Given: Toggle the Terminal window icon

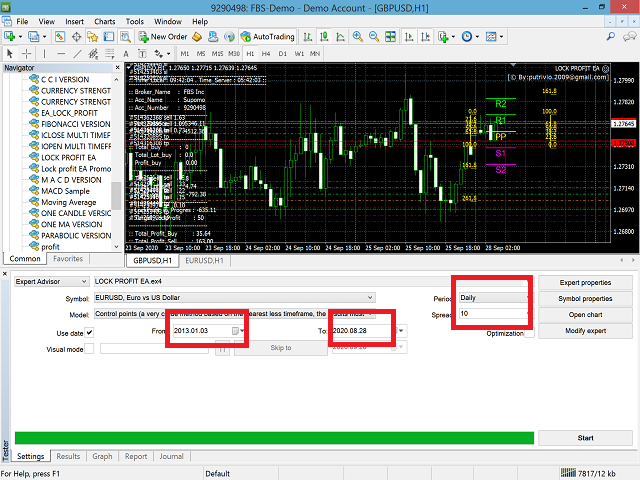Looking at the screenshot, I should [x=109, y=37].
